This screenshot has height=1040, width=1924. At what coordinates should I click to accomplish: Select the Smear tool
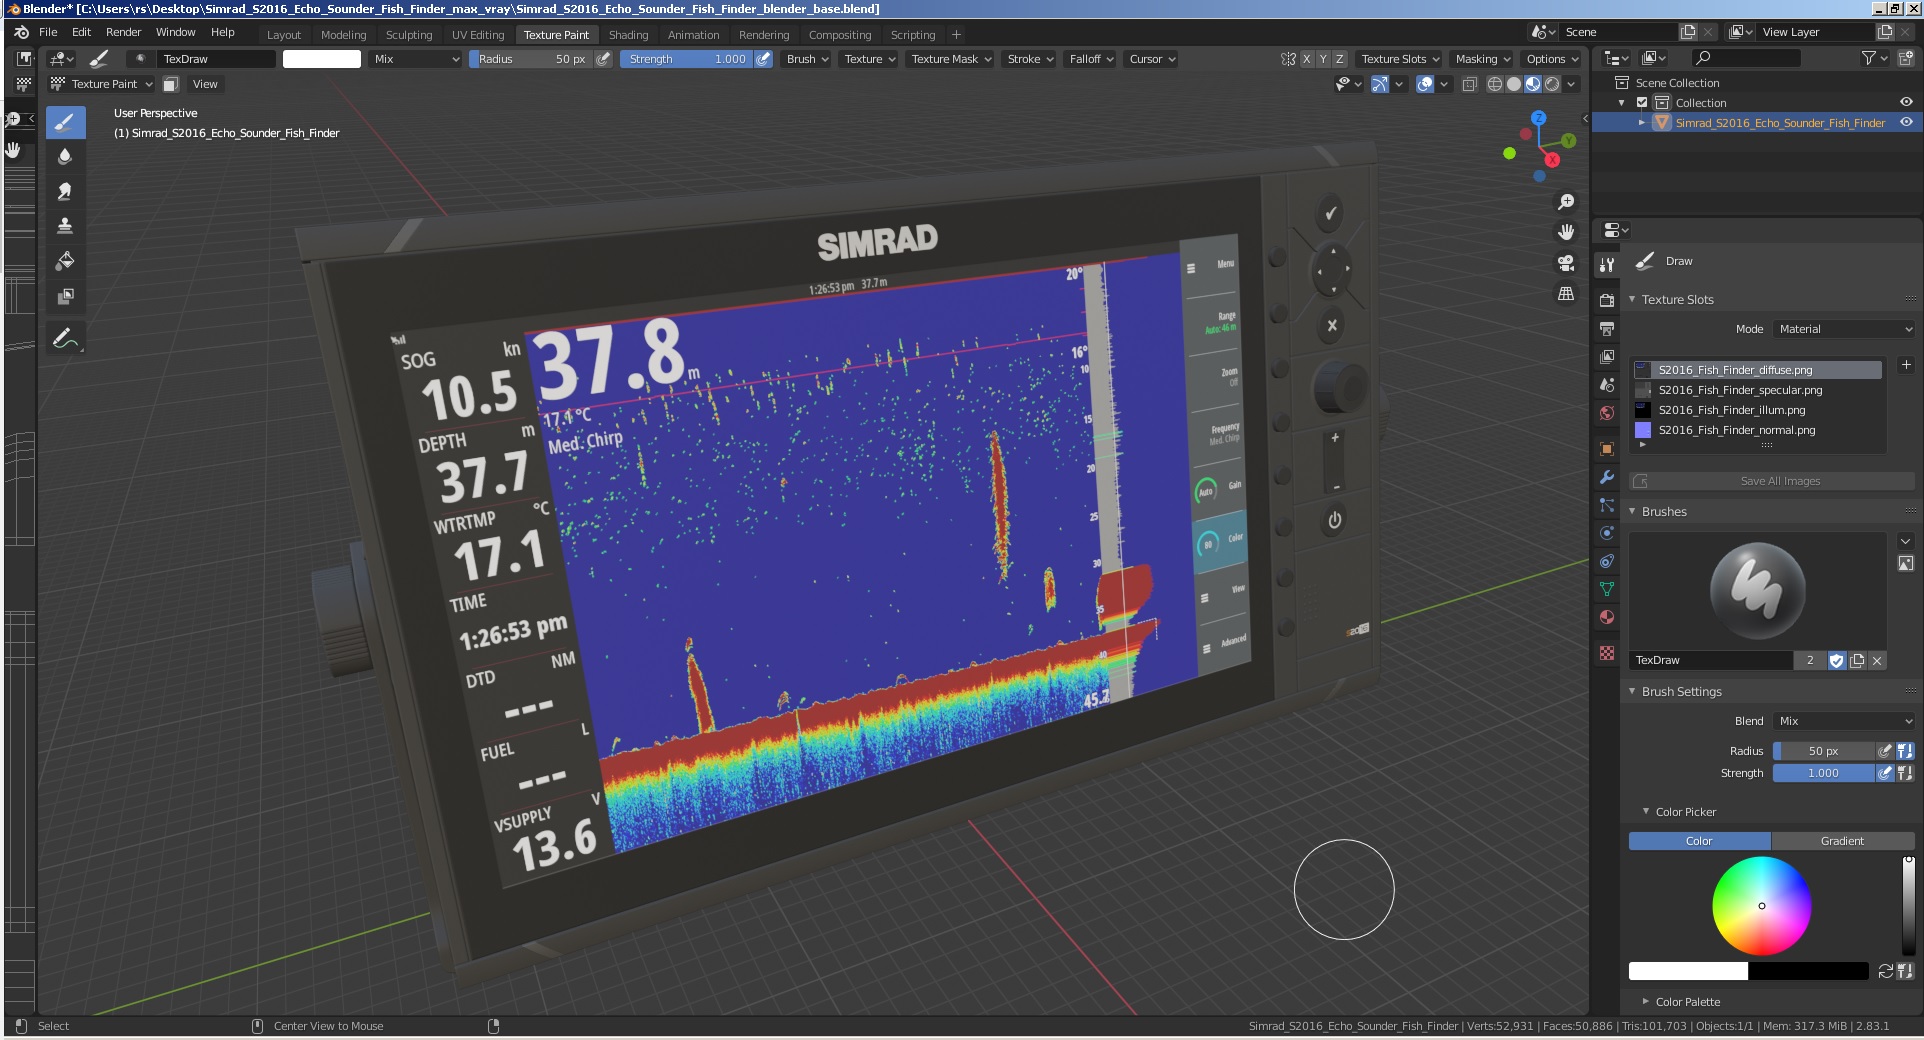coord(65,191)
